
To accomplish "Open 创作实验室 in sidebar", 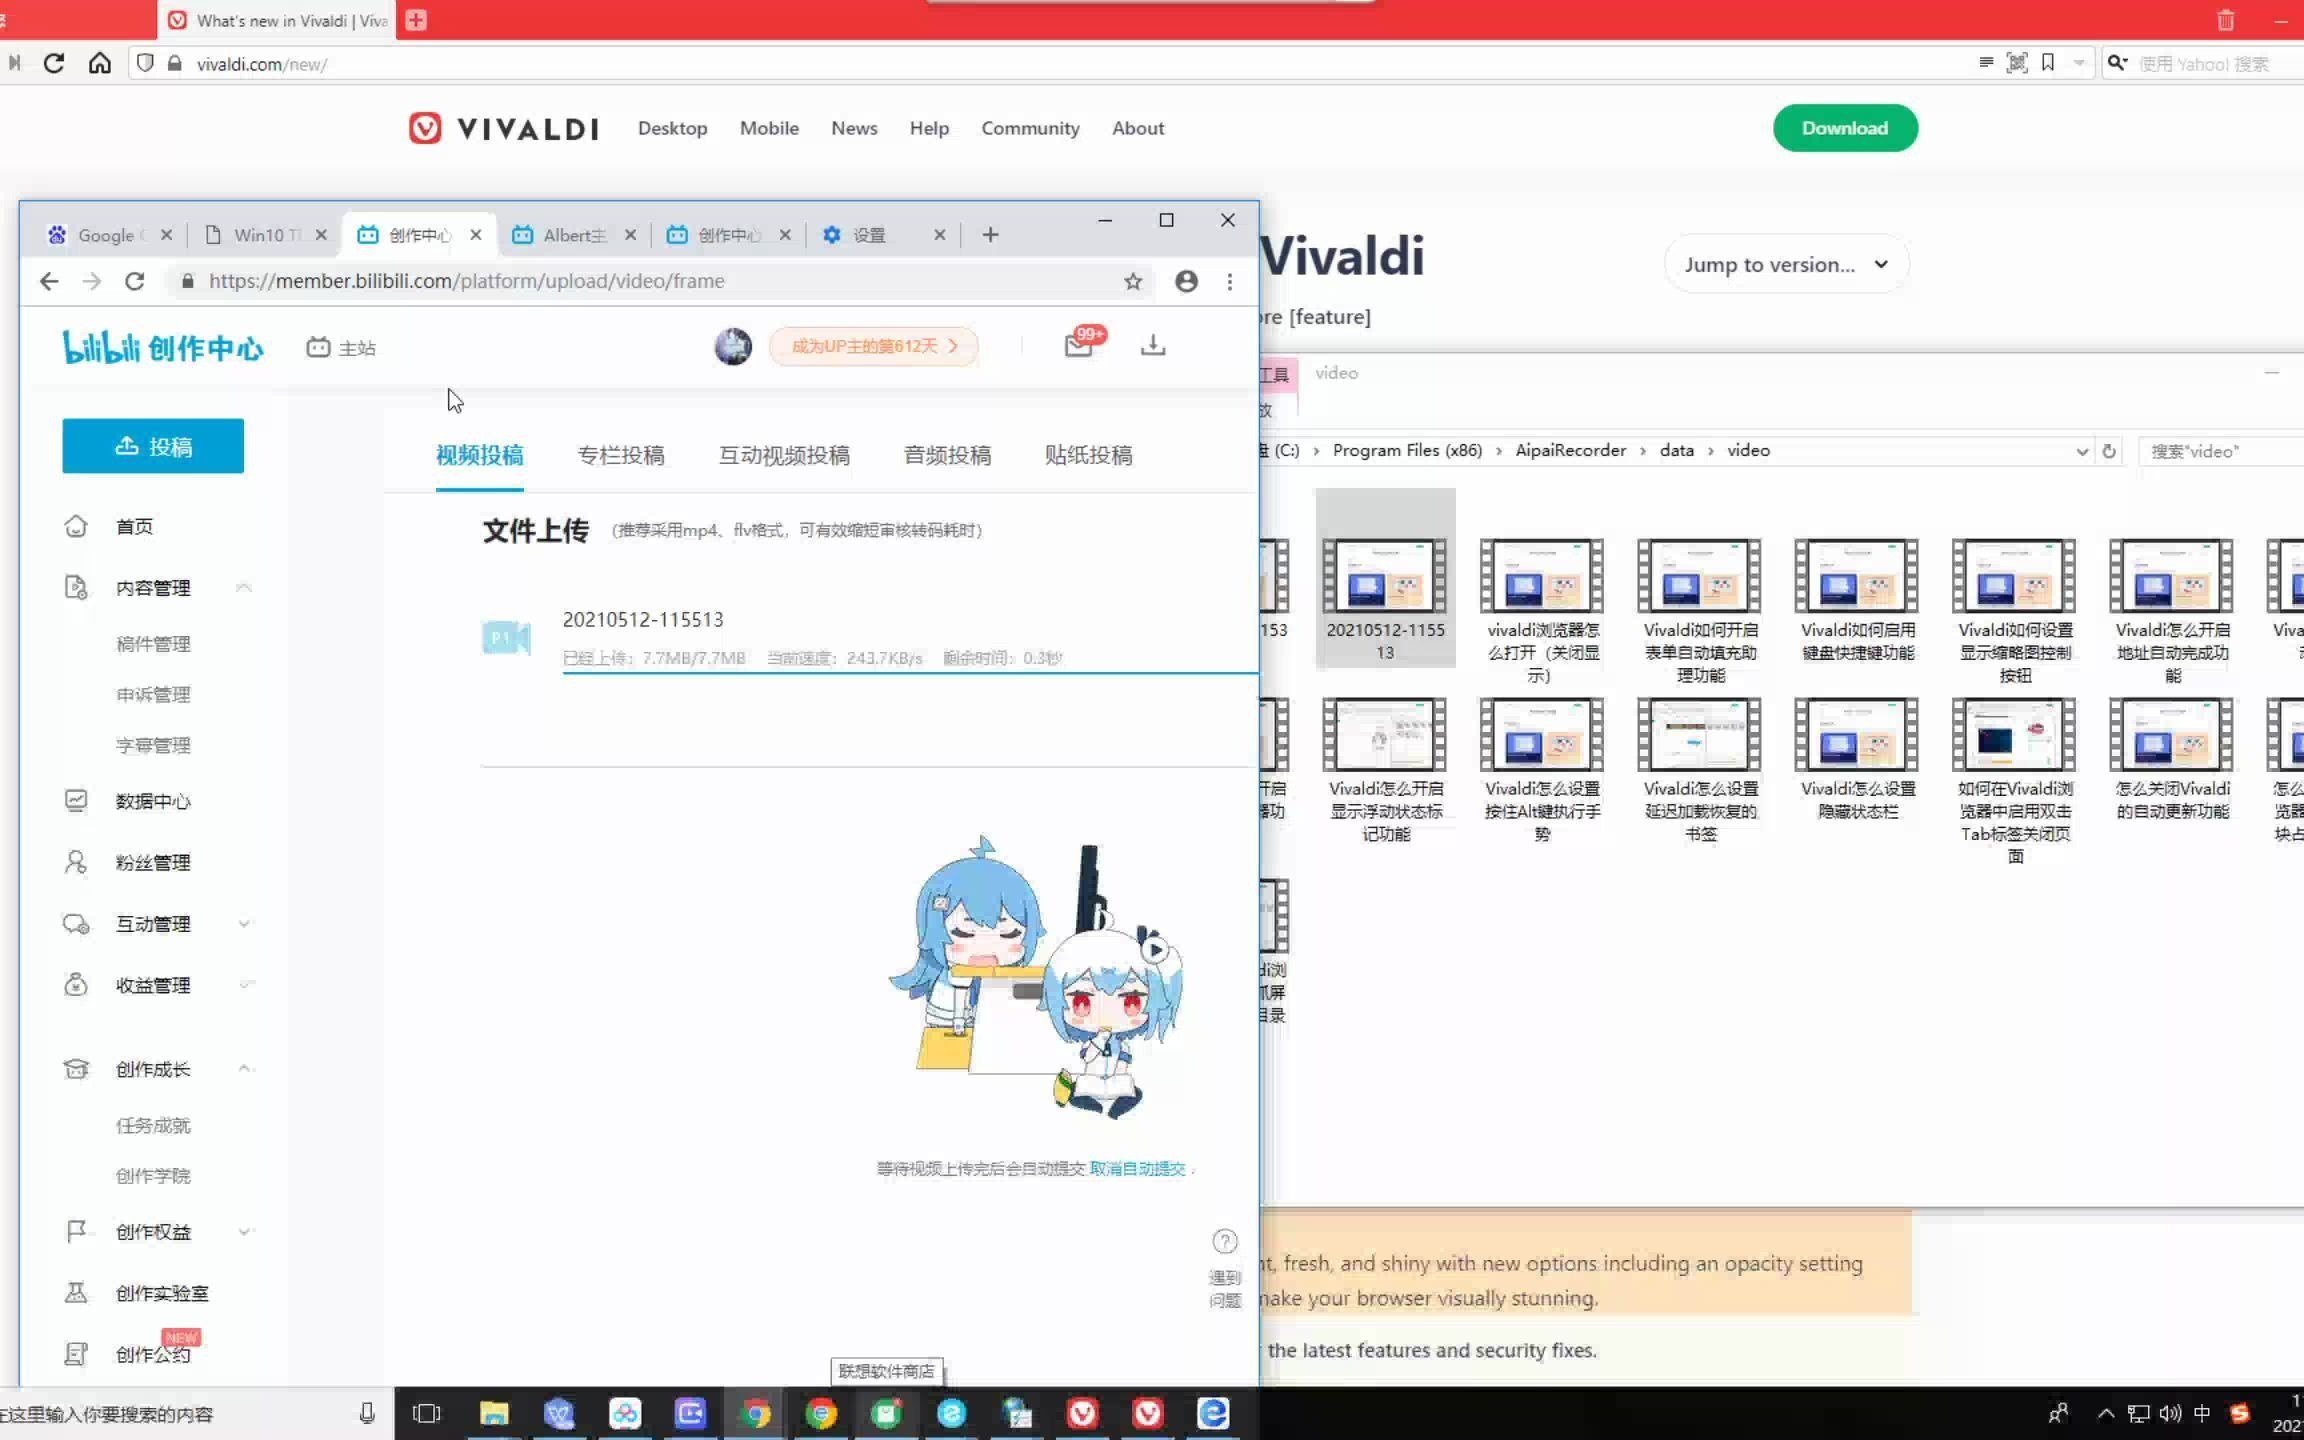I will [162, 1293].
